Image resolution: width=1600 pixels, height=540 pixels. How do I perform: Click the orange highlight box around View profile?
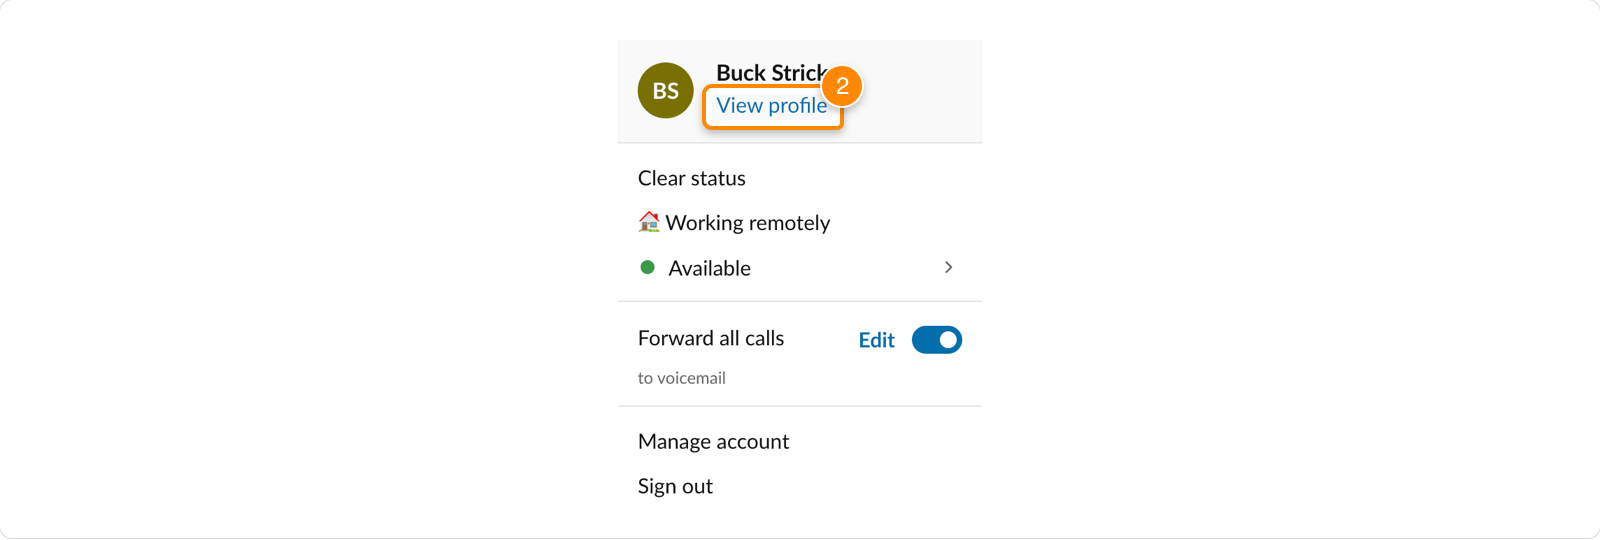point(773,107)
